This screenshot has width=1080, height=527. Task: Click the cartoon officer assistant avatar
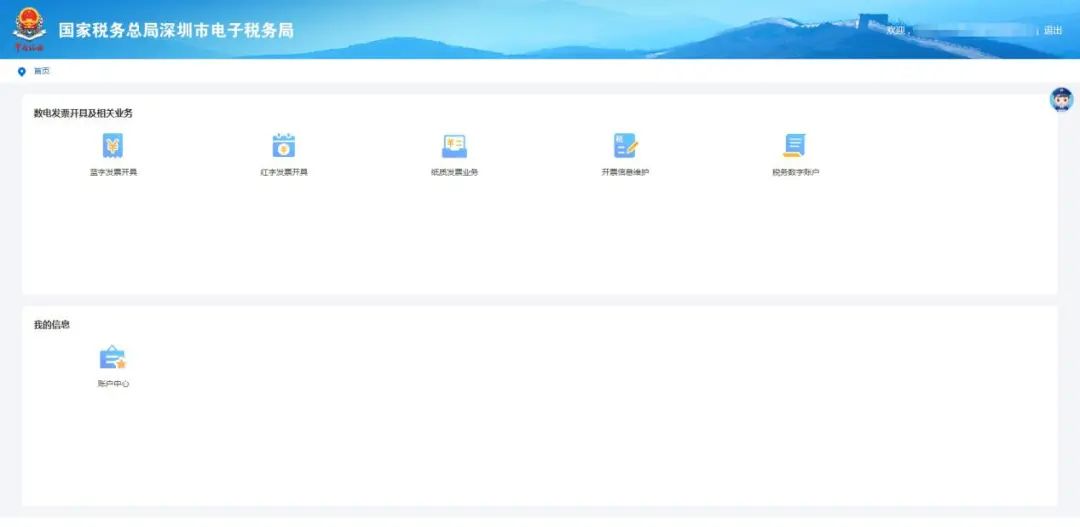coord(1061,99)
